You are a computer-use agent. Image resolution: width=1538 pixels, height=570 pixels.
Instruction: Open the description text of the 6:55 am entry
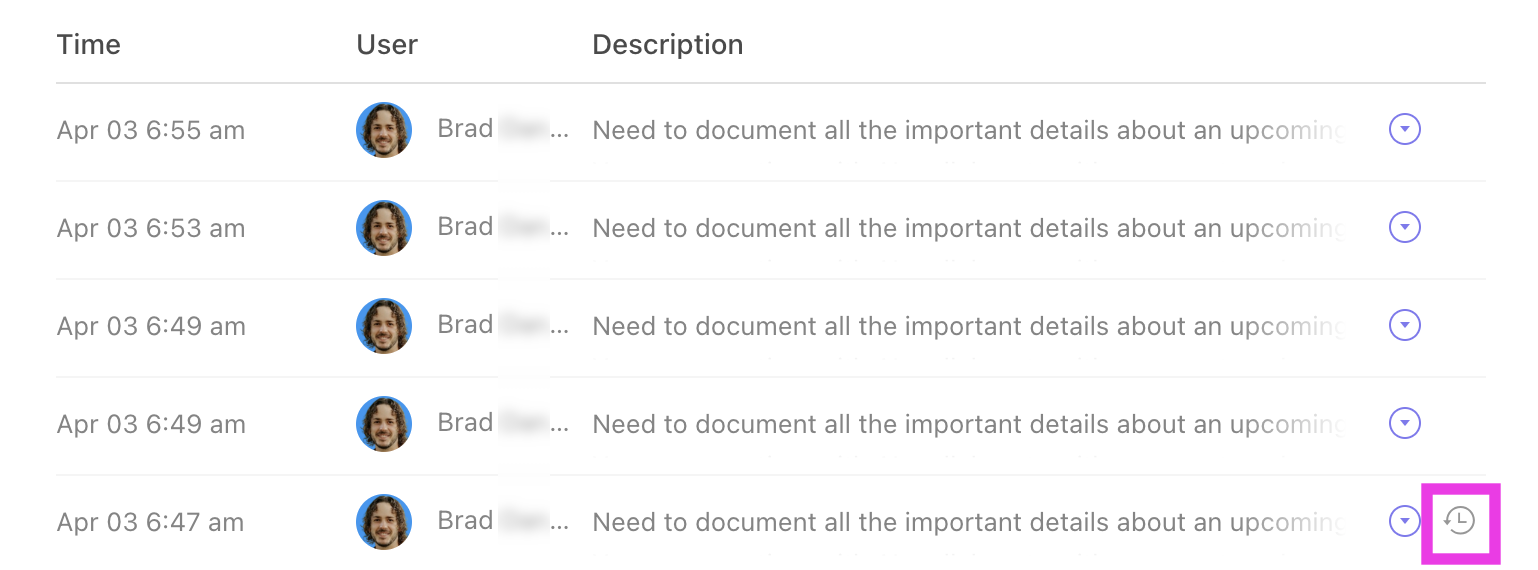(x=967, y=131)
